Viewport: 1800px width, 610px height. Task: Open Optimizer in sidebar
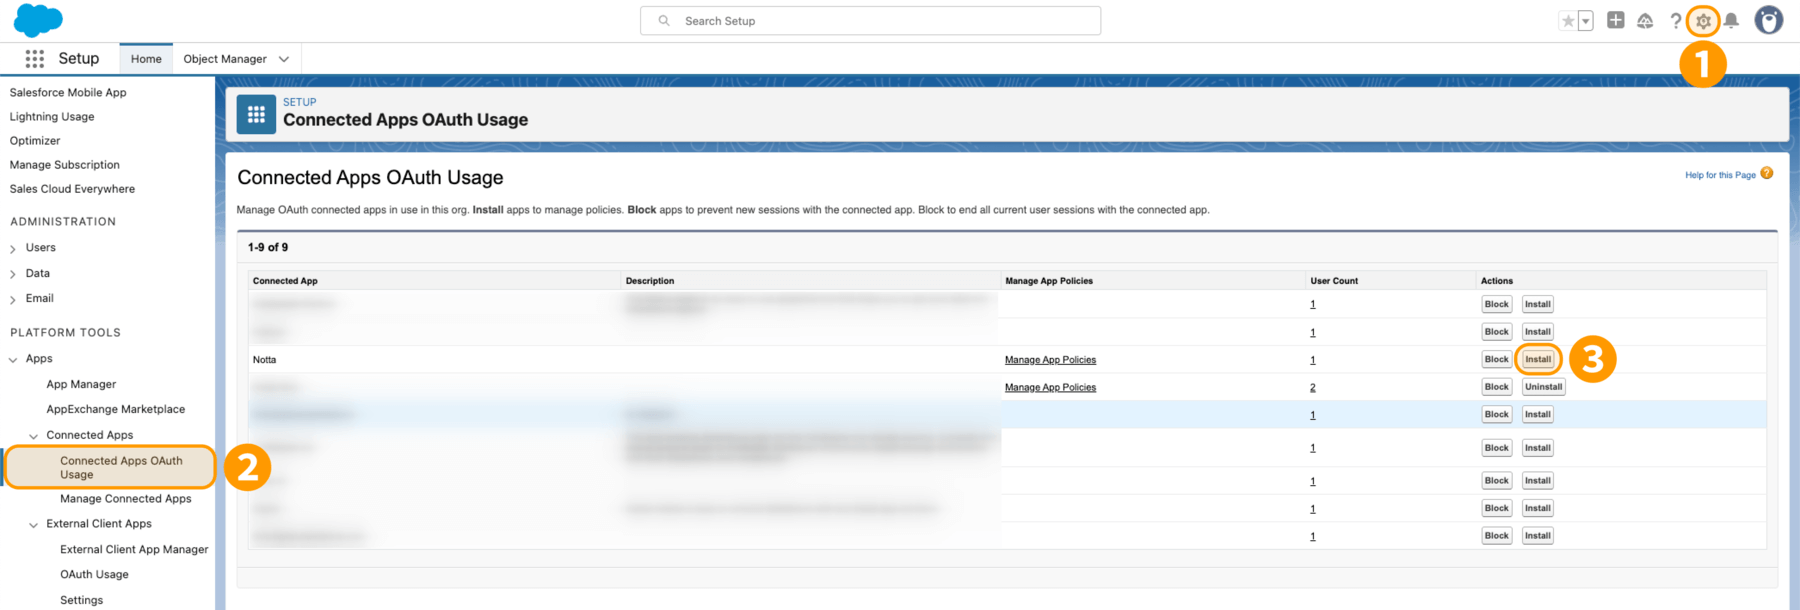point(35,140)
